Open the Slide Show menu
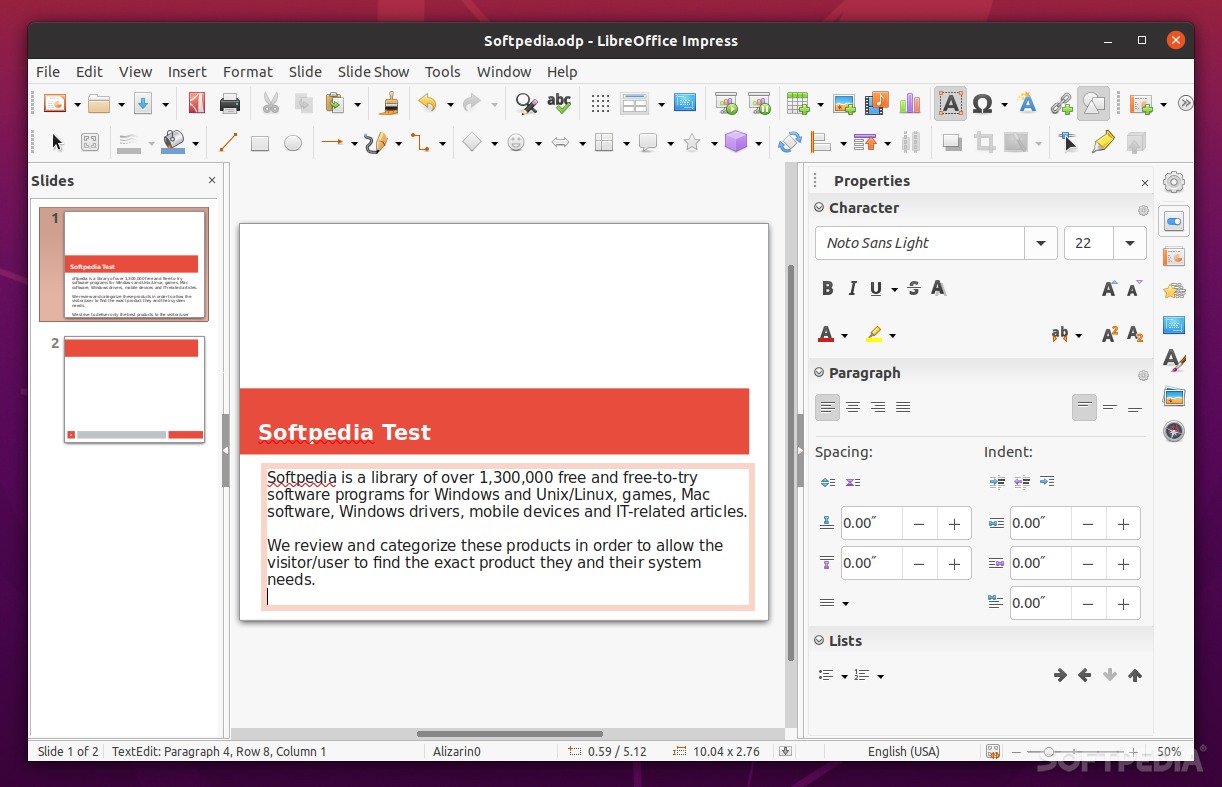This screenshot has height=787, width=1222. [373, 71]
